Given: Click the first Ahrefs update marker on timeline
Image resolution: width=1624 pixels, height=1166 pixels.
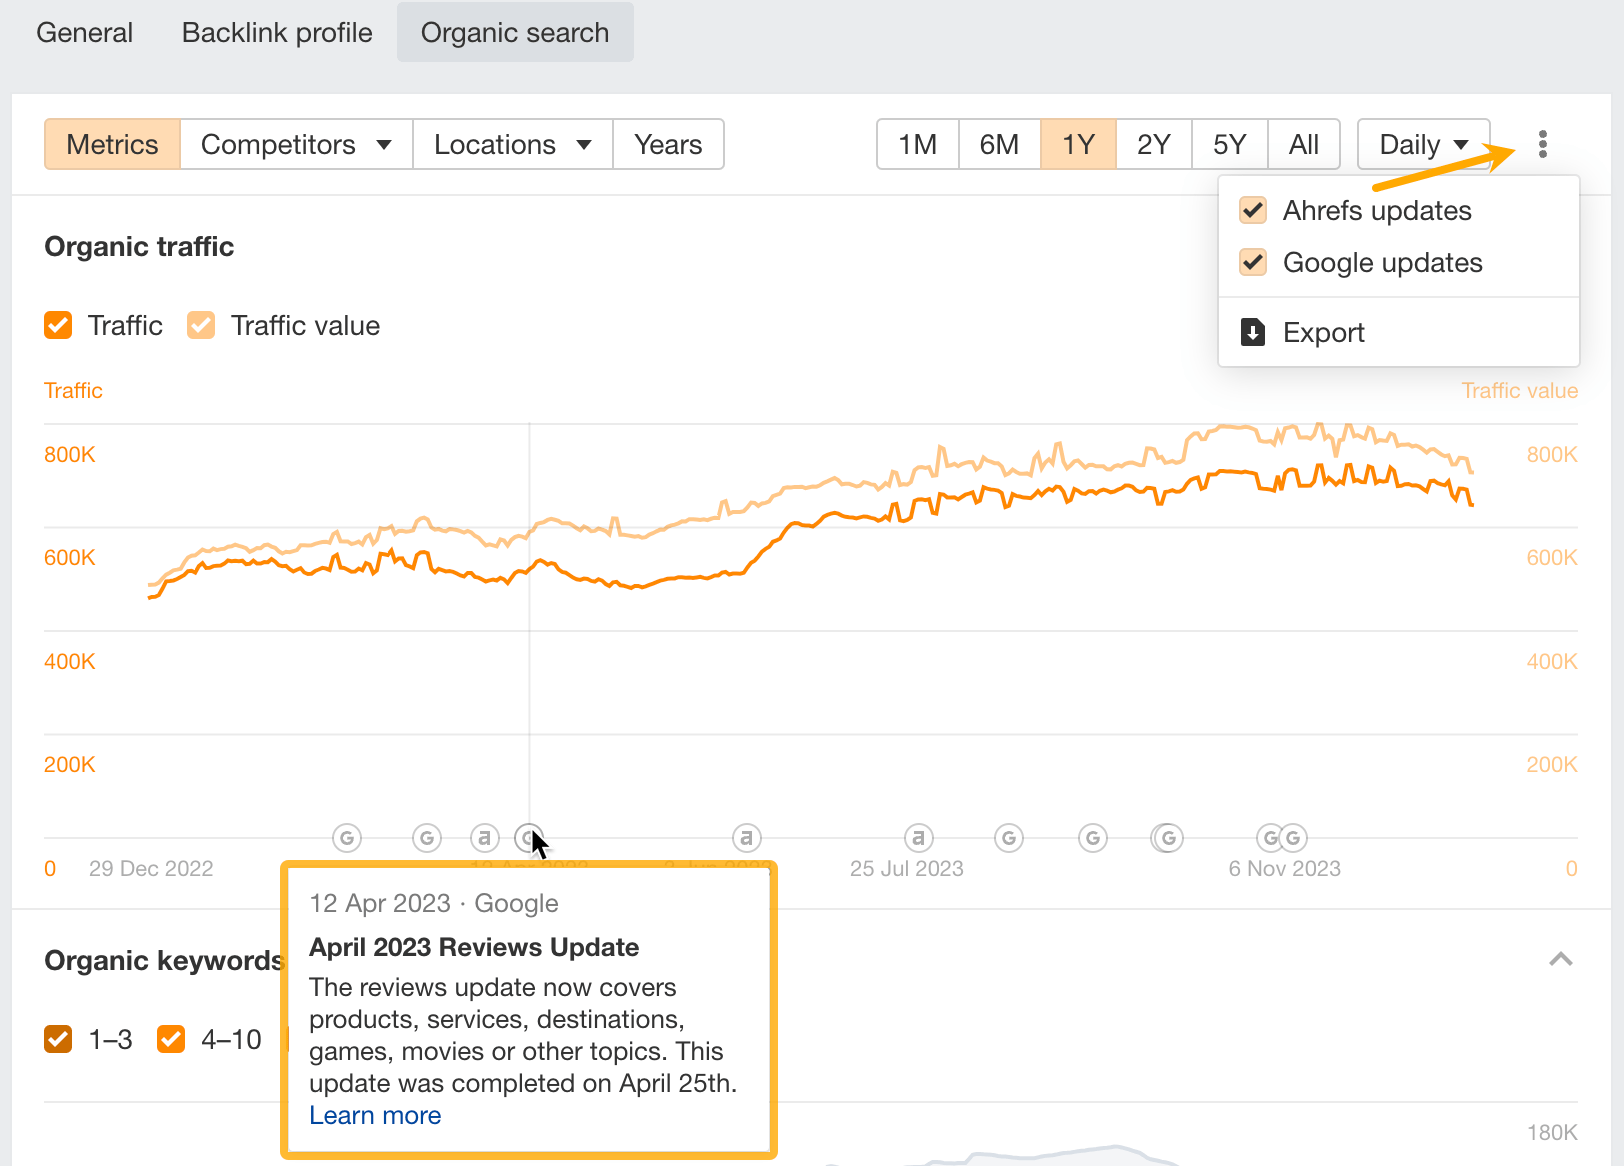Looking at the screenshot, I should (485, 838).
